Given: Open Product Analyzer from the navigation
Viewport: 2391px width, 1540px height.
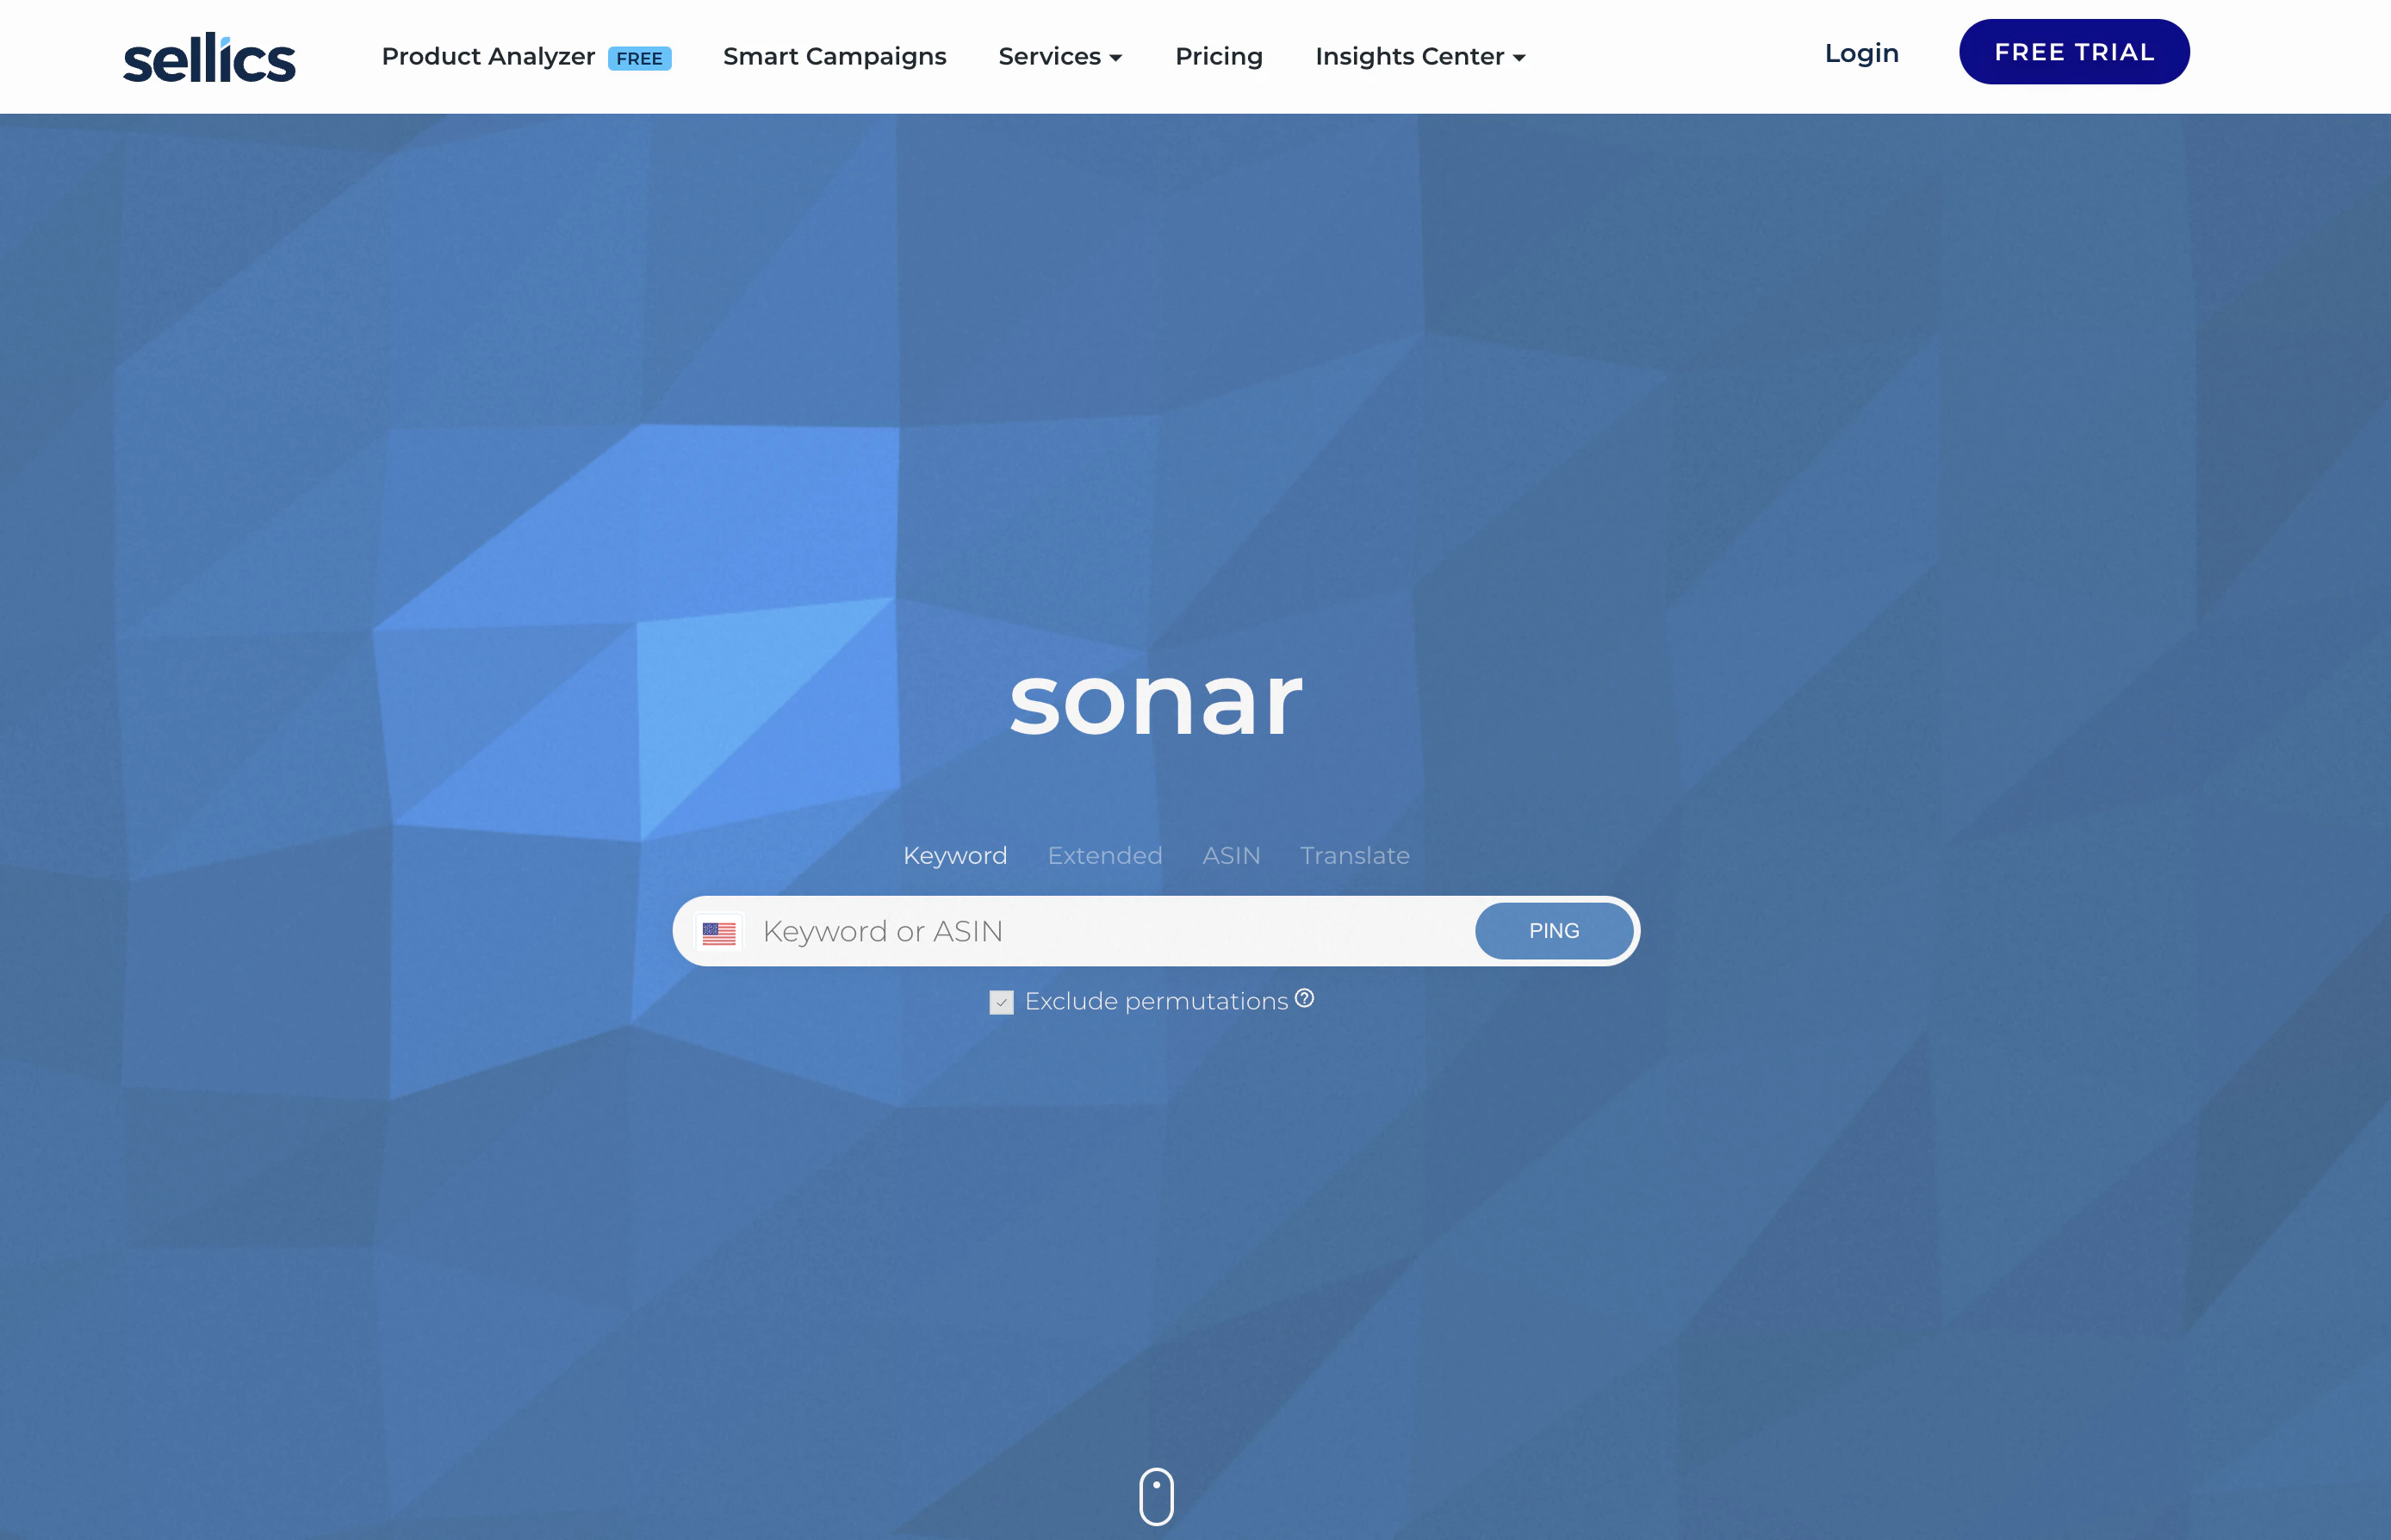Looking at the screenshot, I should (488, 57).
